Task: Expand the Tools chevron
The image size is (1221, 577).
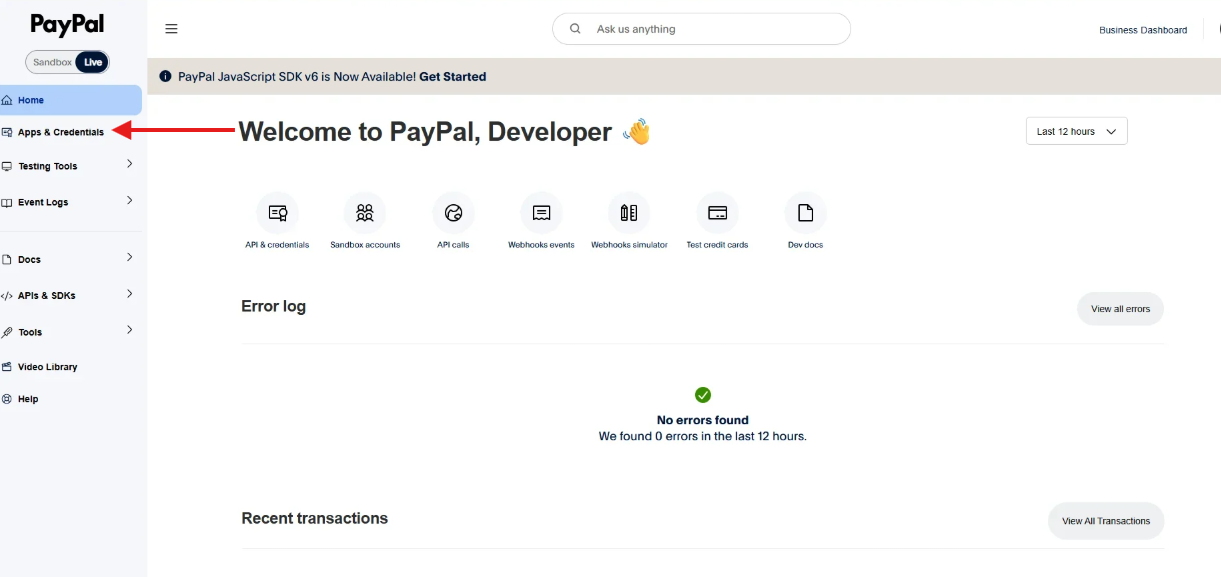Action: (x=129, y=330)
